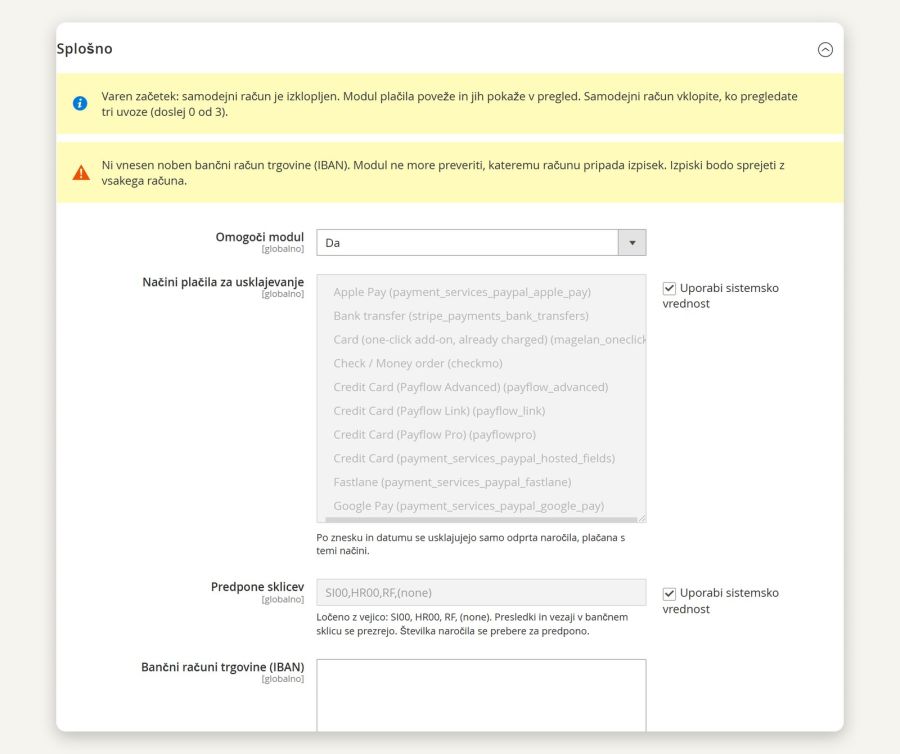
Task: Collapse the Splošno section with the circle arrow
Action: click(825, 50)
